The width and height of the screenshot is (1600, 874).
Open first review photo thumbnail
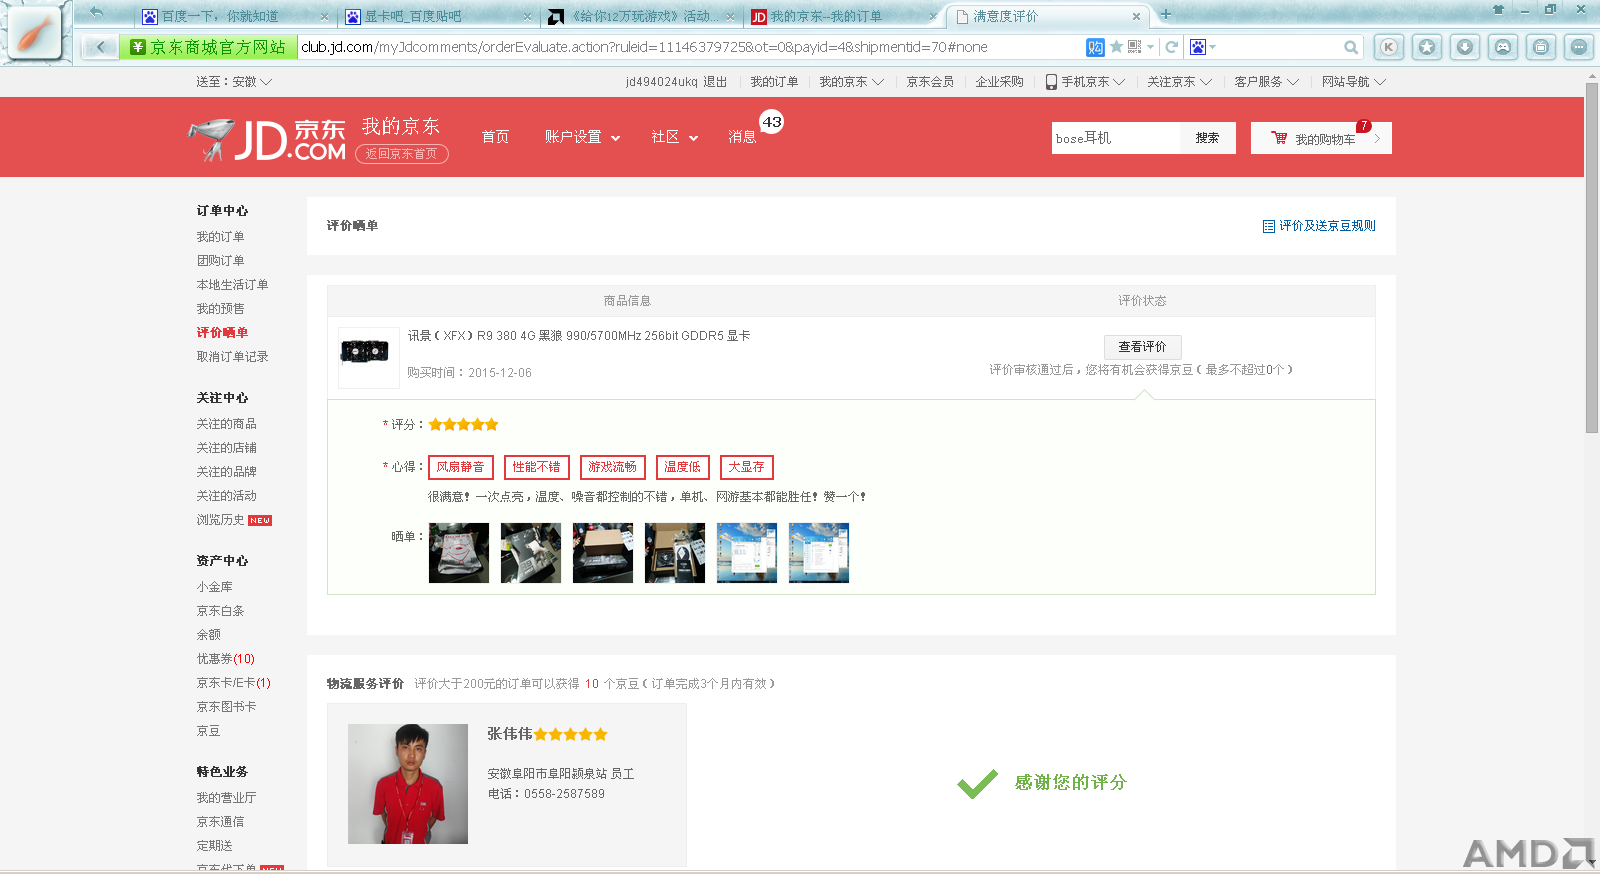pos(459,553)
